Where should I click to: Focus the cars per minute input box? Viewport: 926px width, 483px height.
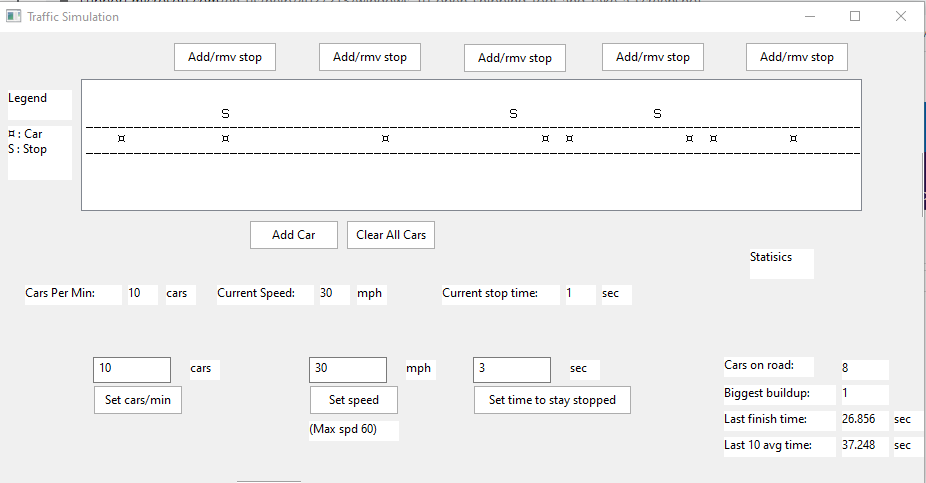point(132,369)
